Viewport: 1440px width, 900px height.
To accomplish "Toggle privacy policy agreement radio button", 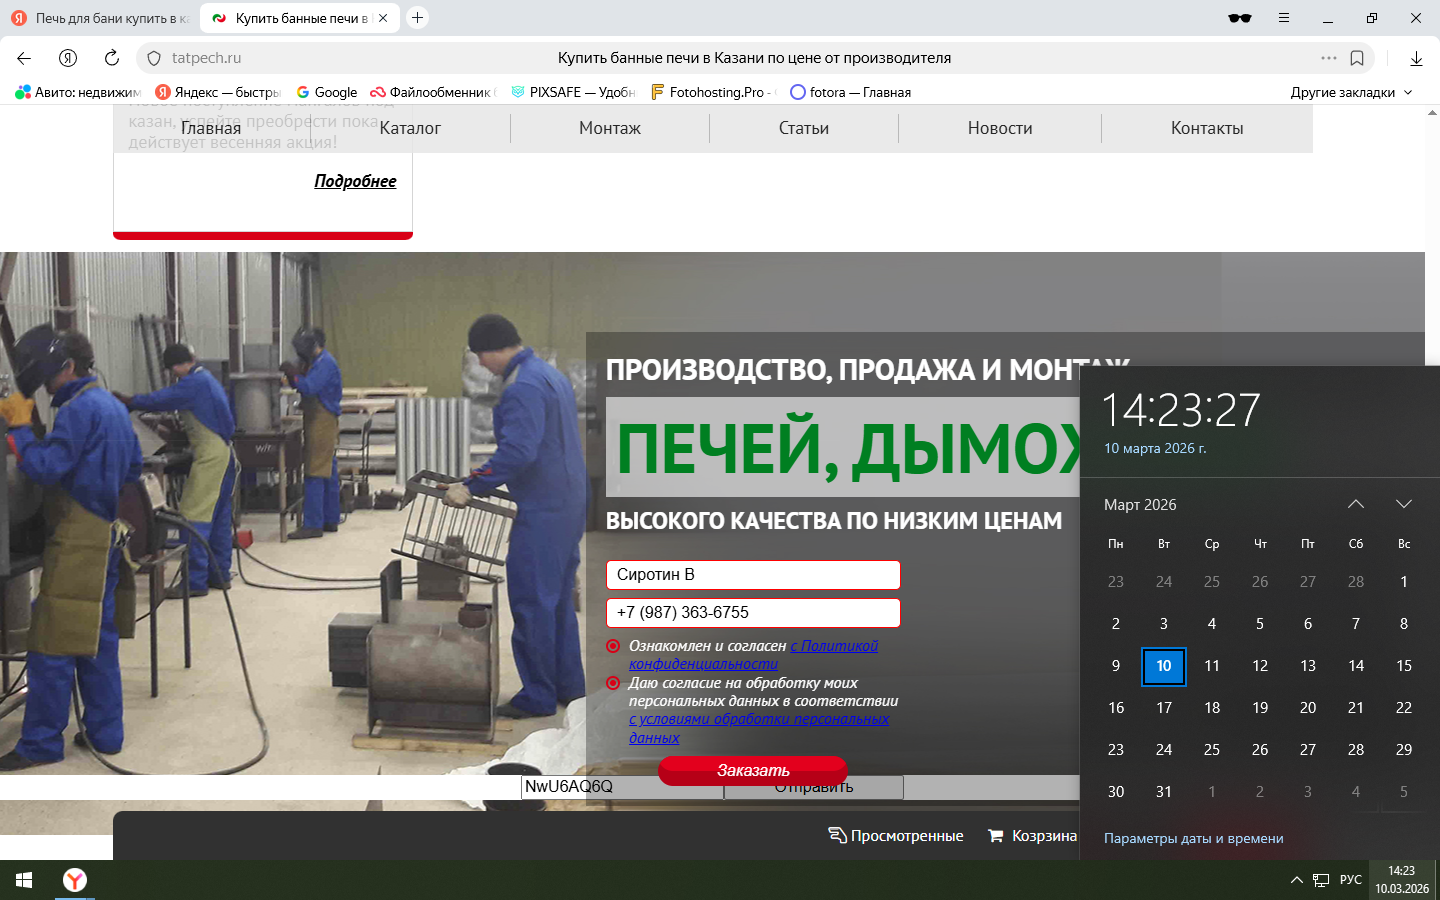I will coord(613,646).
